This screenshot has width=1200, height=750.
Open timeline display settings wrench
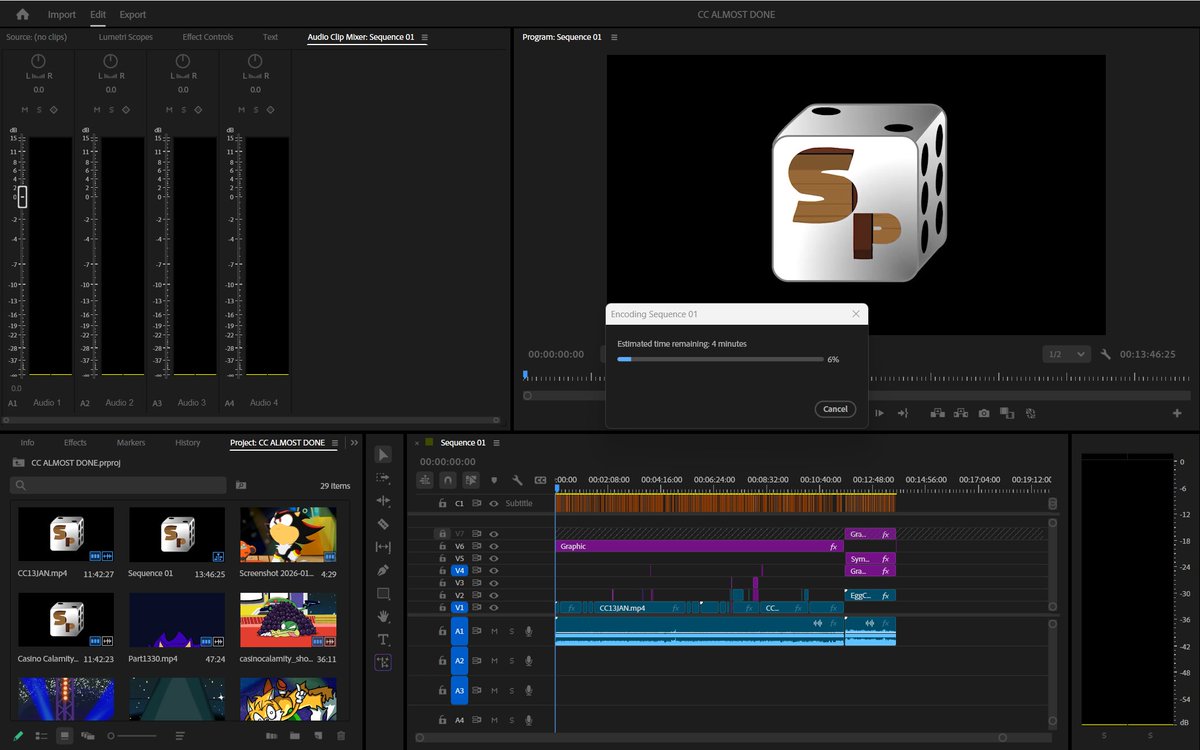(517, 480)
